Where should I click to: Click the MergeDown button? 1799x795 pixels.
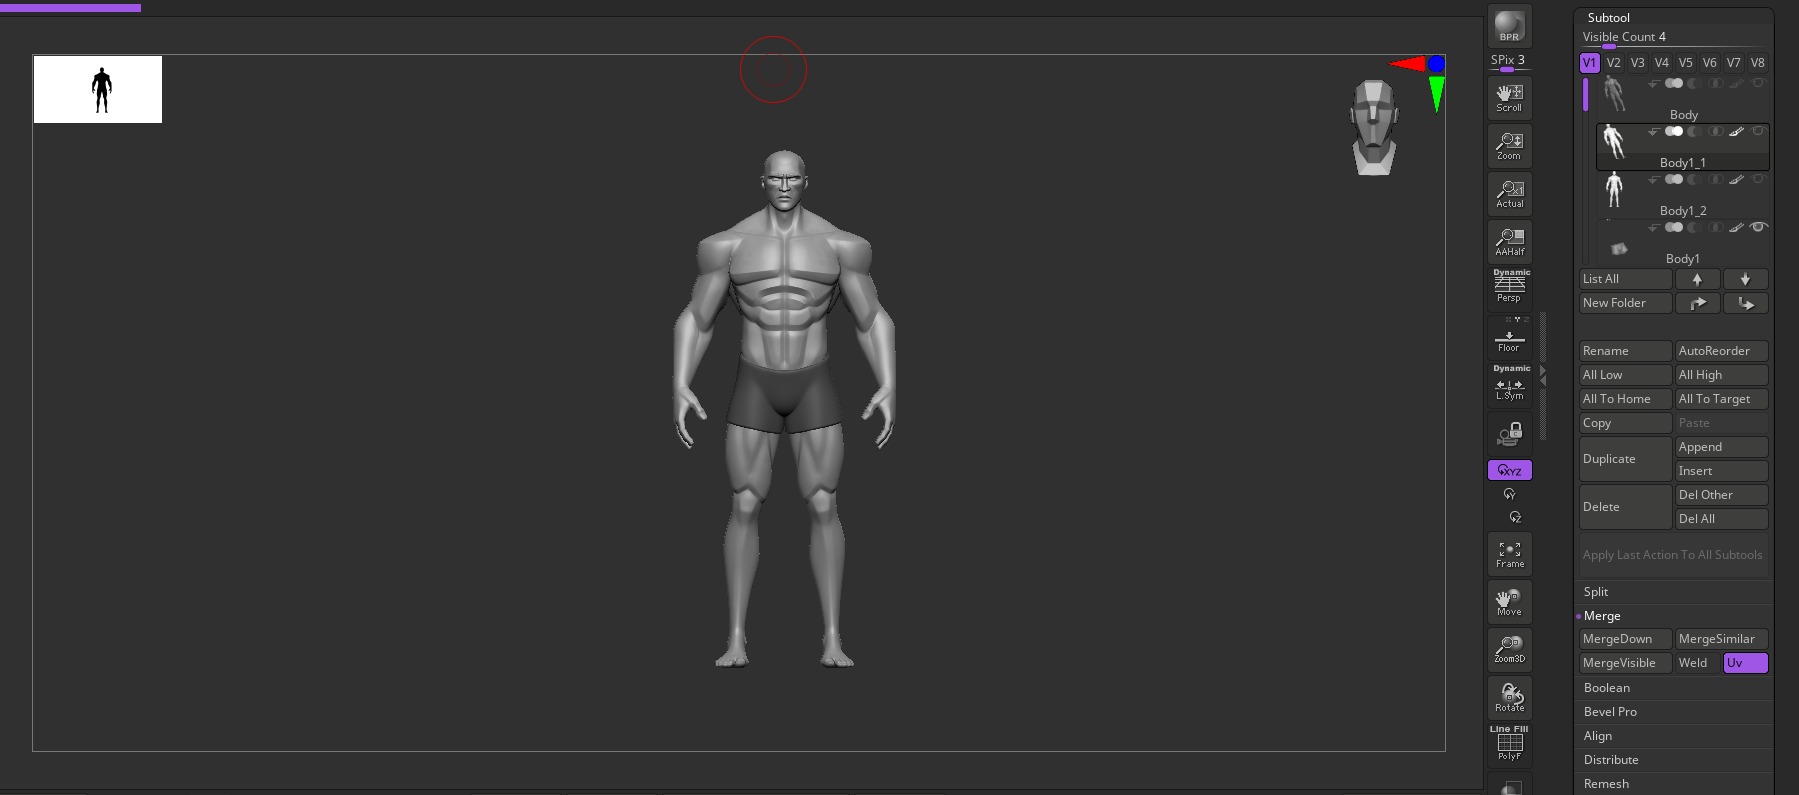(1625, 639)
